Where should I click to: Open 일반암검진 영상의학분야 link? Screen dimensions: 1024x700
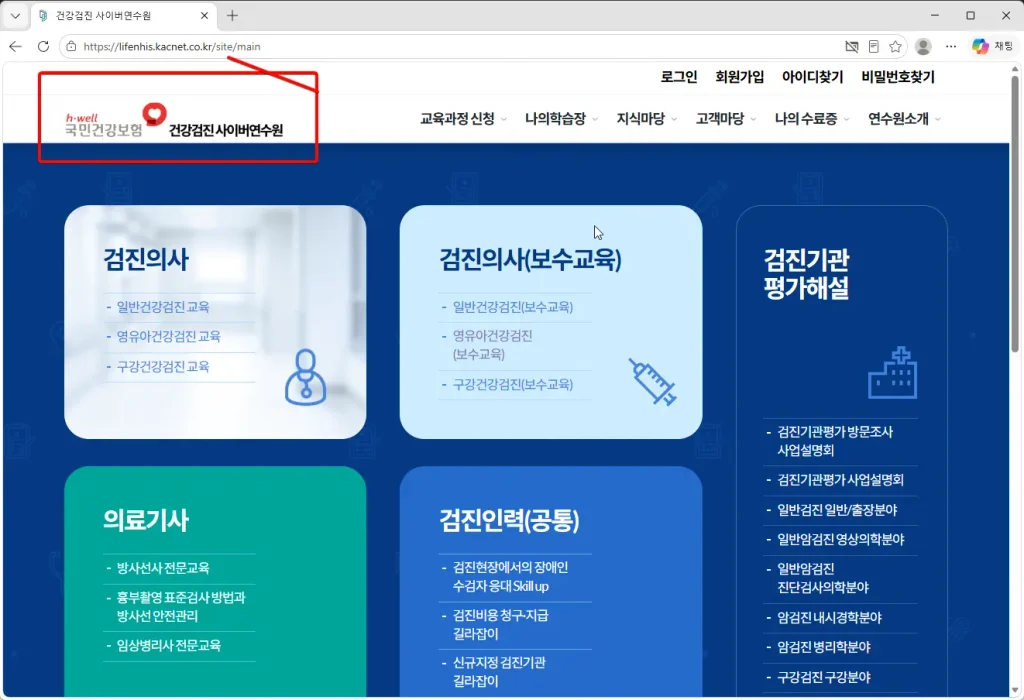(840, 539)
